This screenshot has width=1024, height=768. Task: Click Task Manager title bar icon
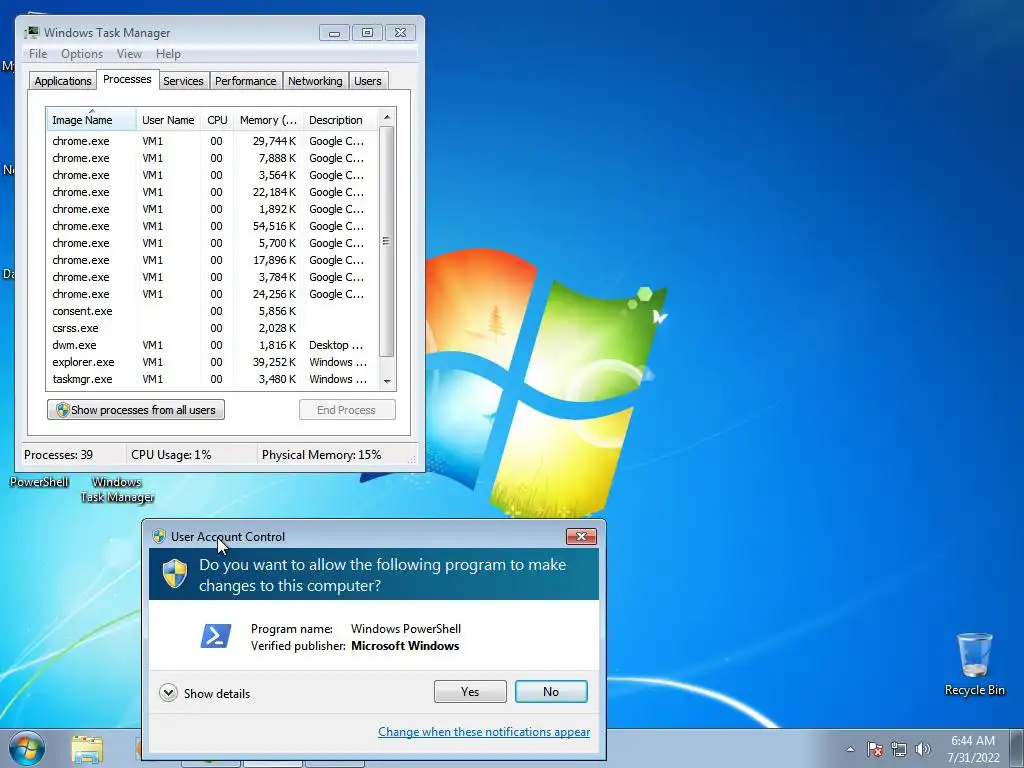tap(31, 32)
